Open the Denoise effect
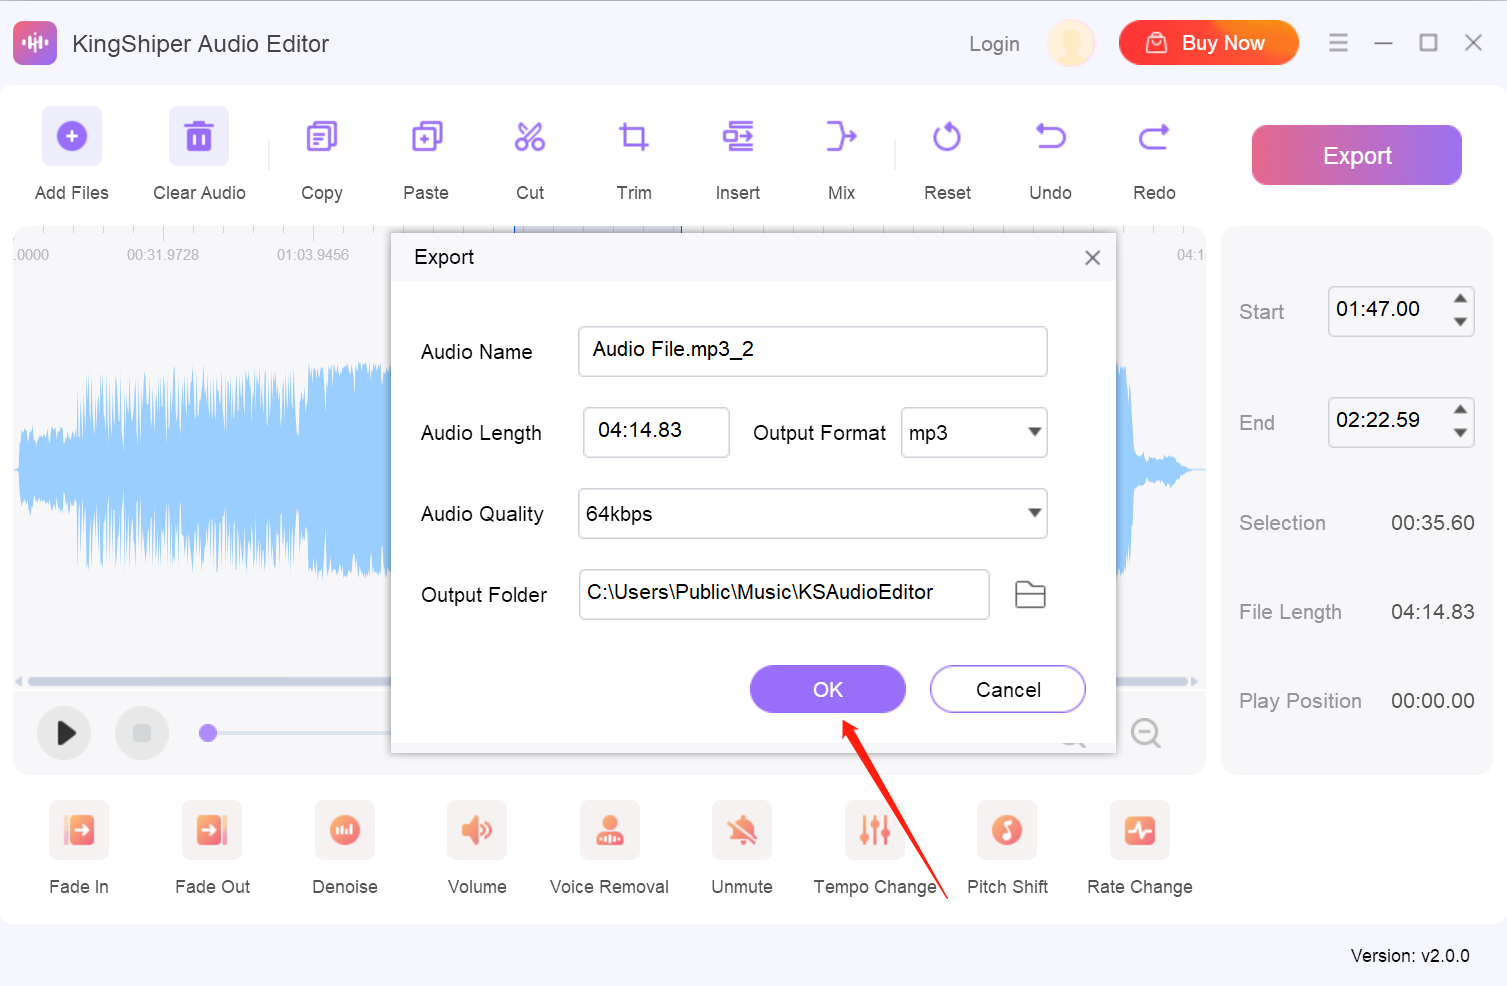 pyautogui.click(x=345, y=830)
